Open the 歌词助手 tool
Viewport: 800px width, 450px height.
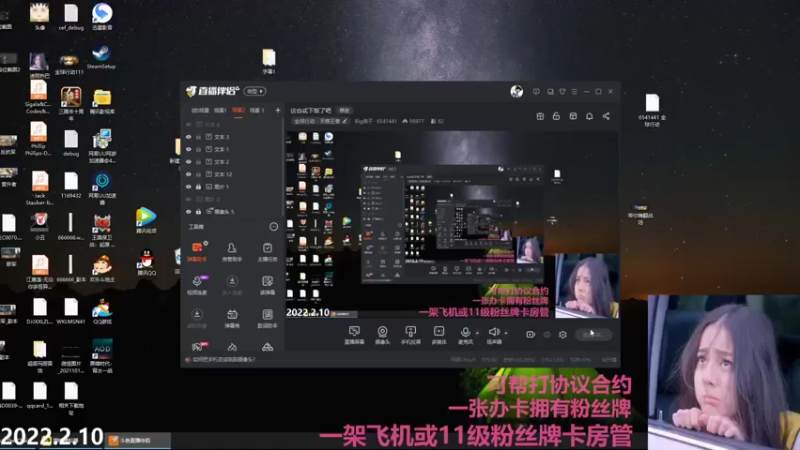267,318
